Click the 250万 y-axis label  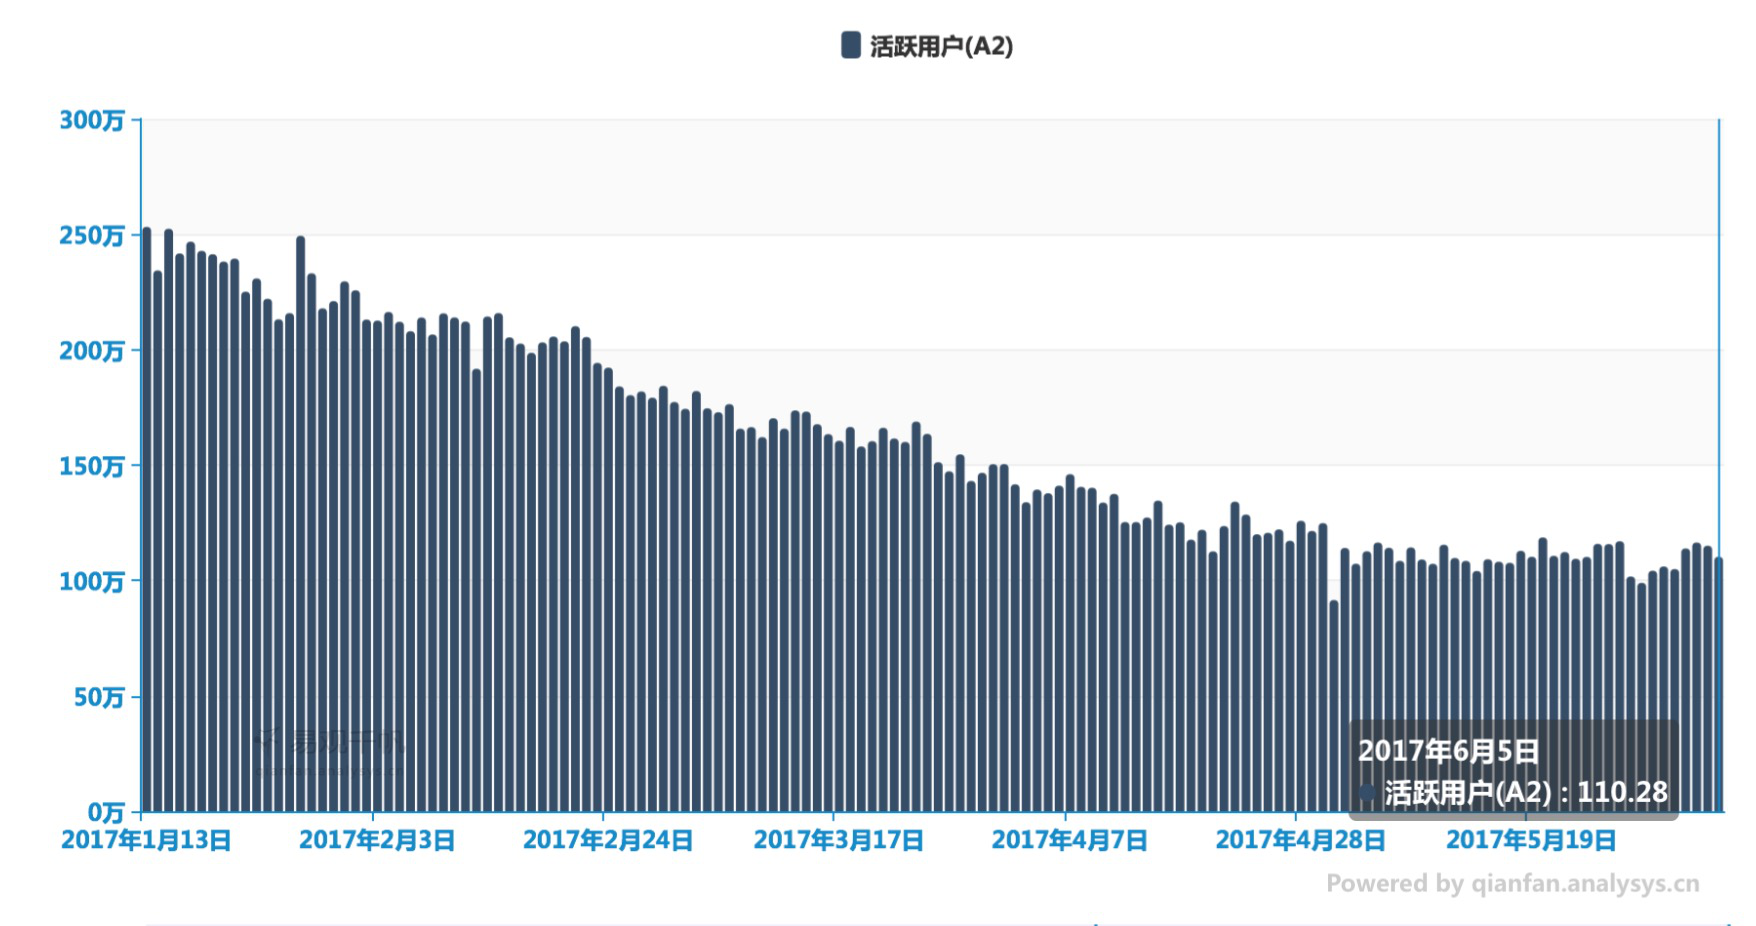point(92,236)
